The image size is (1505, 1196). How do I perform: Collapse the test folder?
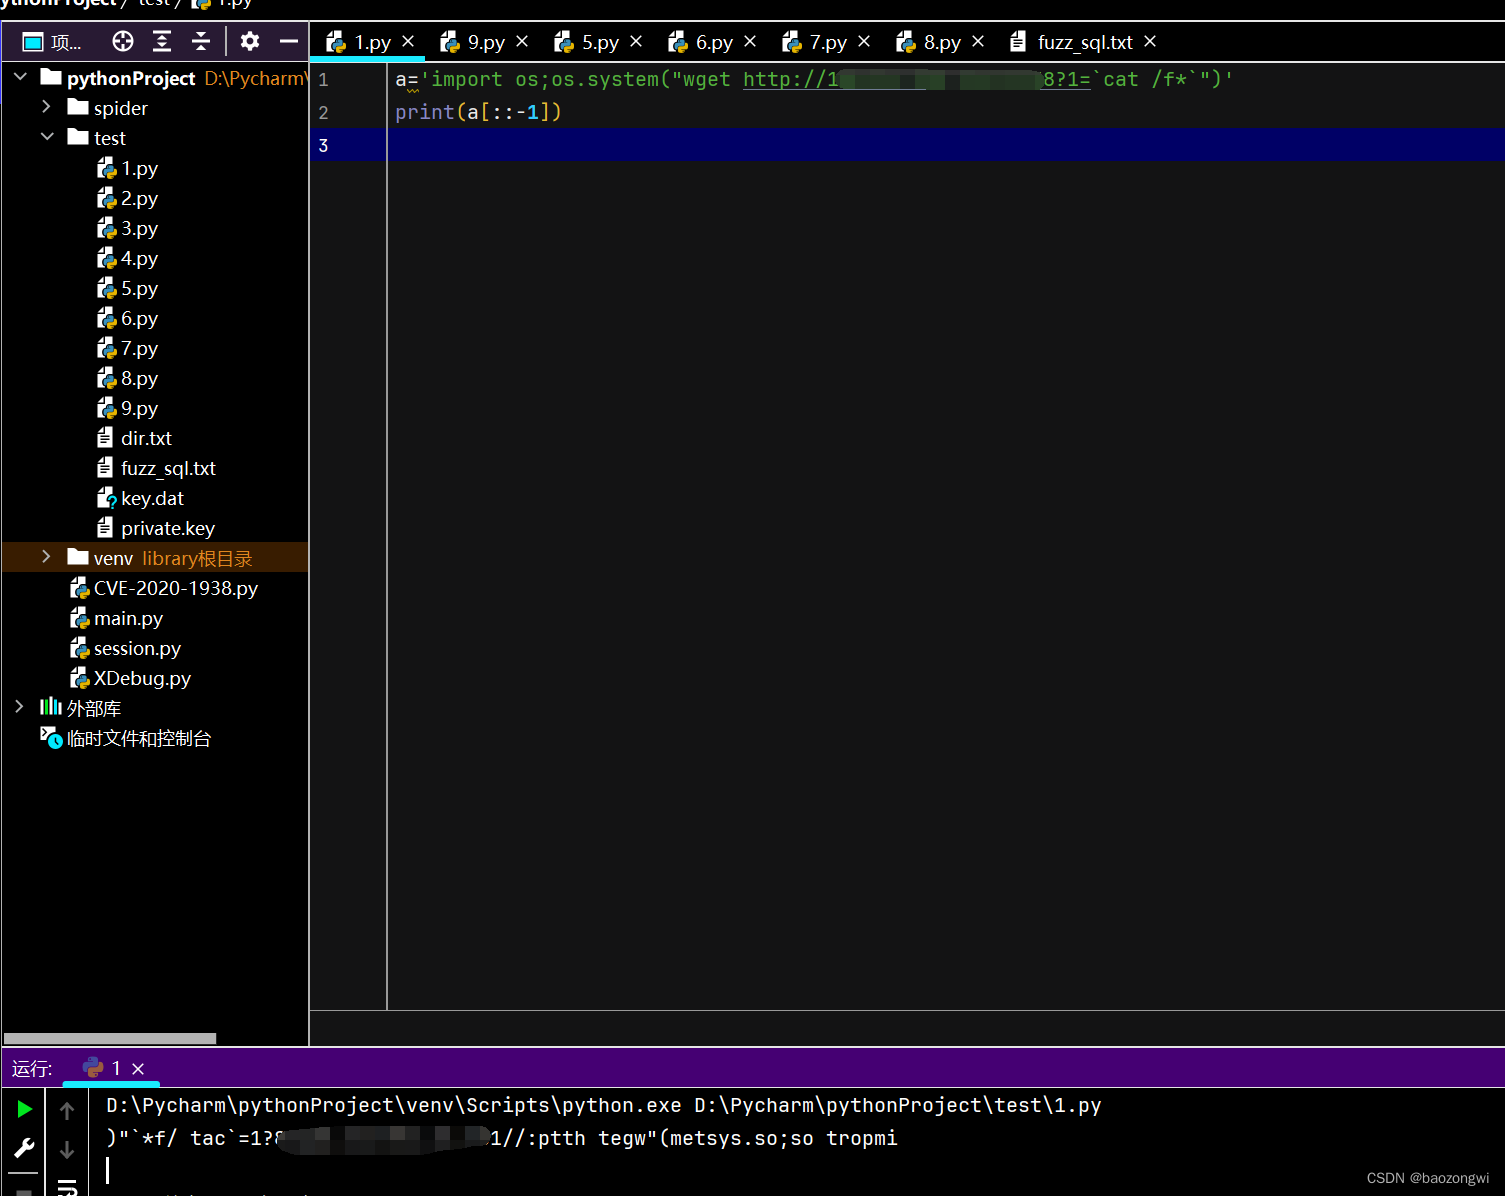pyautogui.click(x=47, y=136)
